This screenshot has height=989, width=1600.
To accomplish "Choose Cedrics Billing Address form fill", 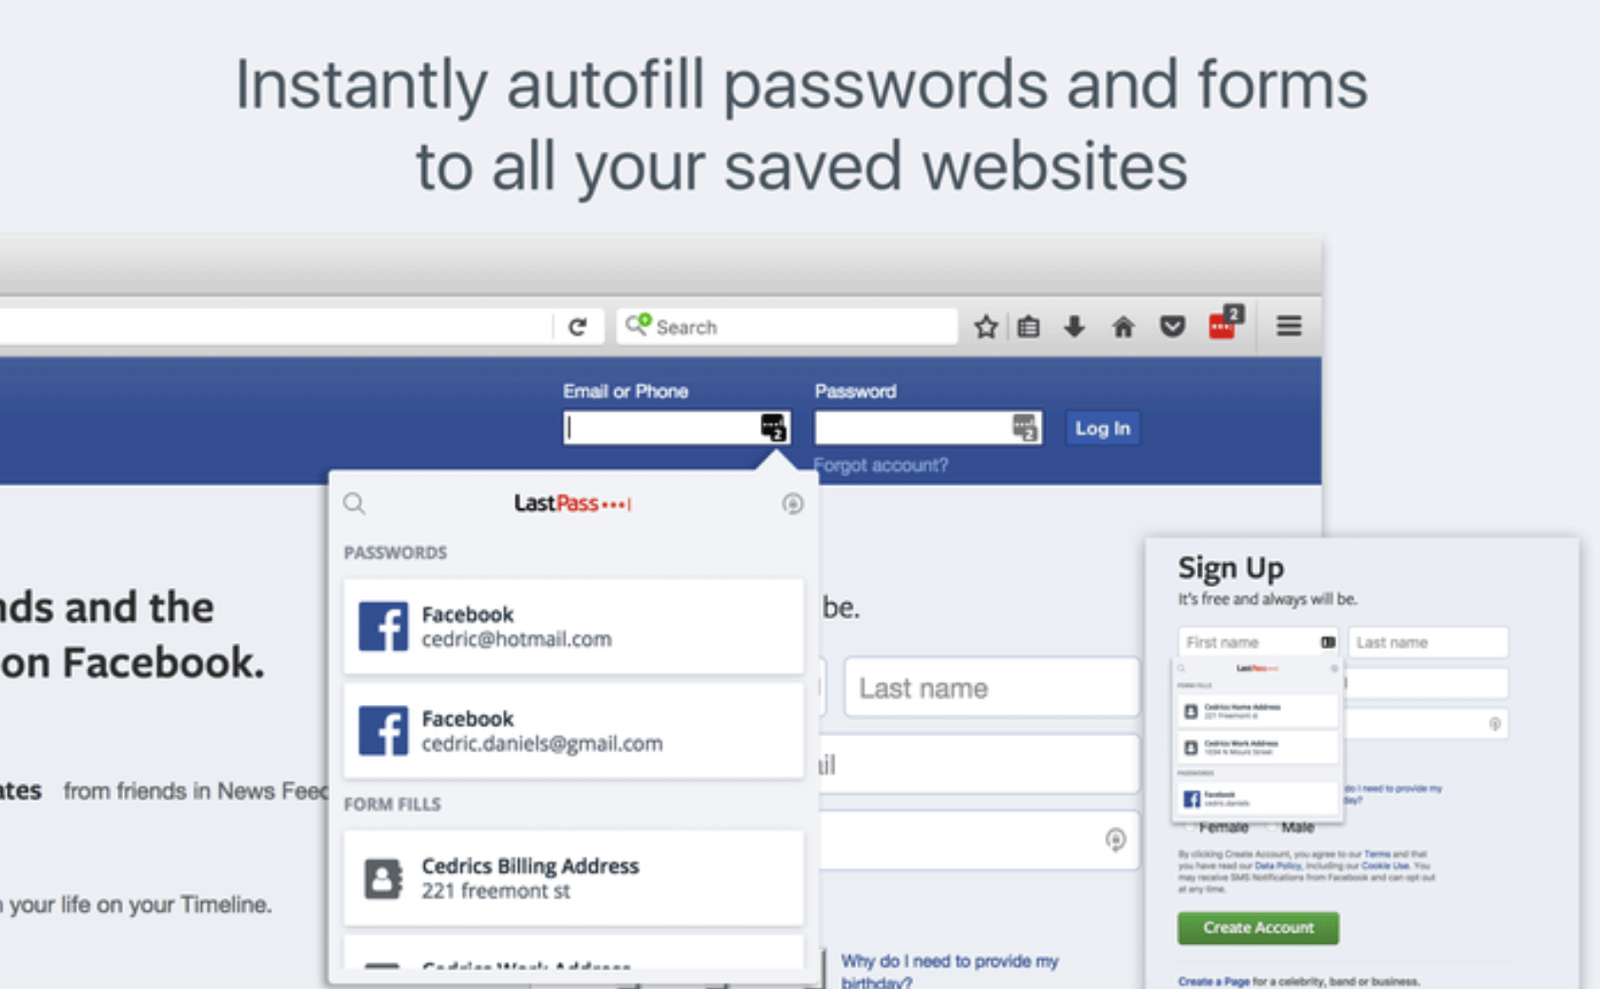I will tap(574, 878).
